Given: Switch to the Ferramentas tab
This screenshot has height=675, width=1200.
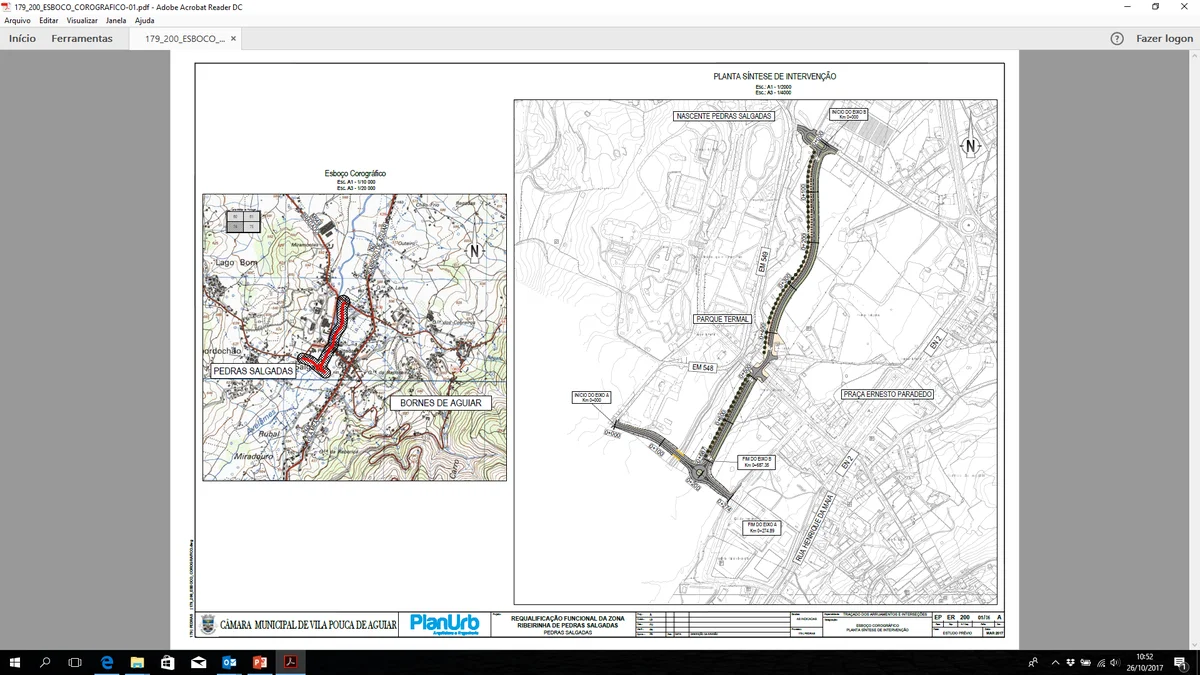Looking at the screenshot, I should 83,38.
